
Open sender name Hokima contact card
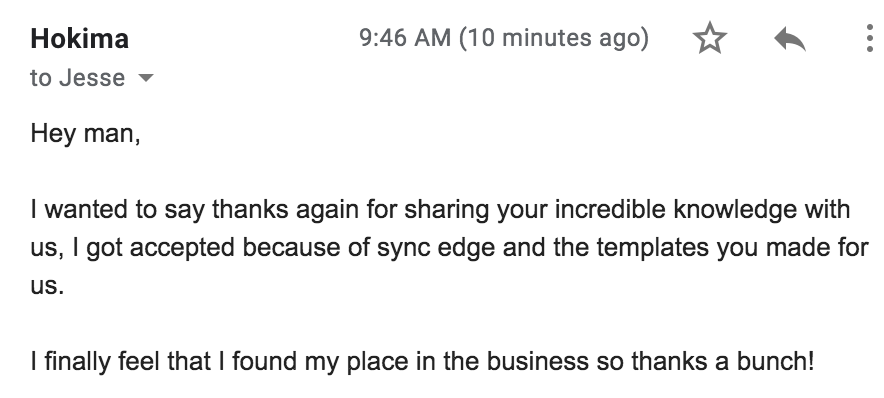point(79,39)
